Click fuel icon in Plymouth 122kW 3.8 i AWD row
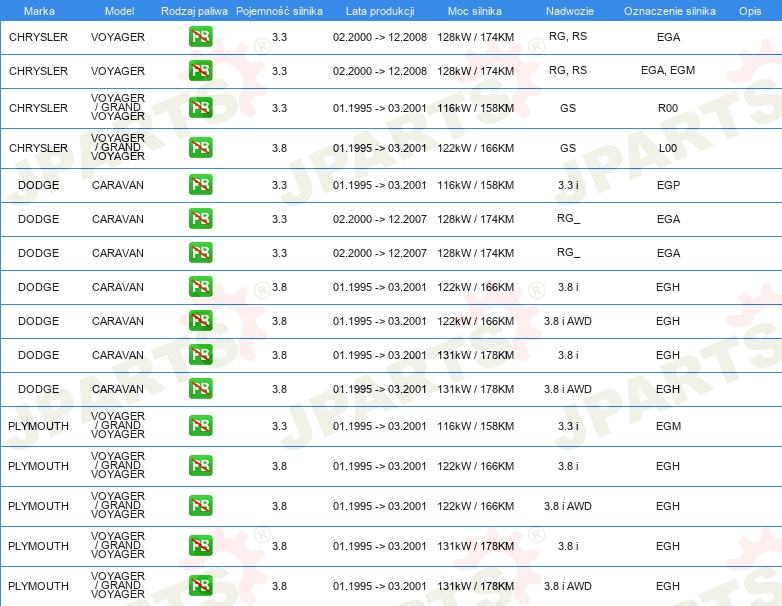The width and height of the screenshot is (782, 606). [x=200, y=505]
